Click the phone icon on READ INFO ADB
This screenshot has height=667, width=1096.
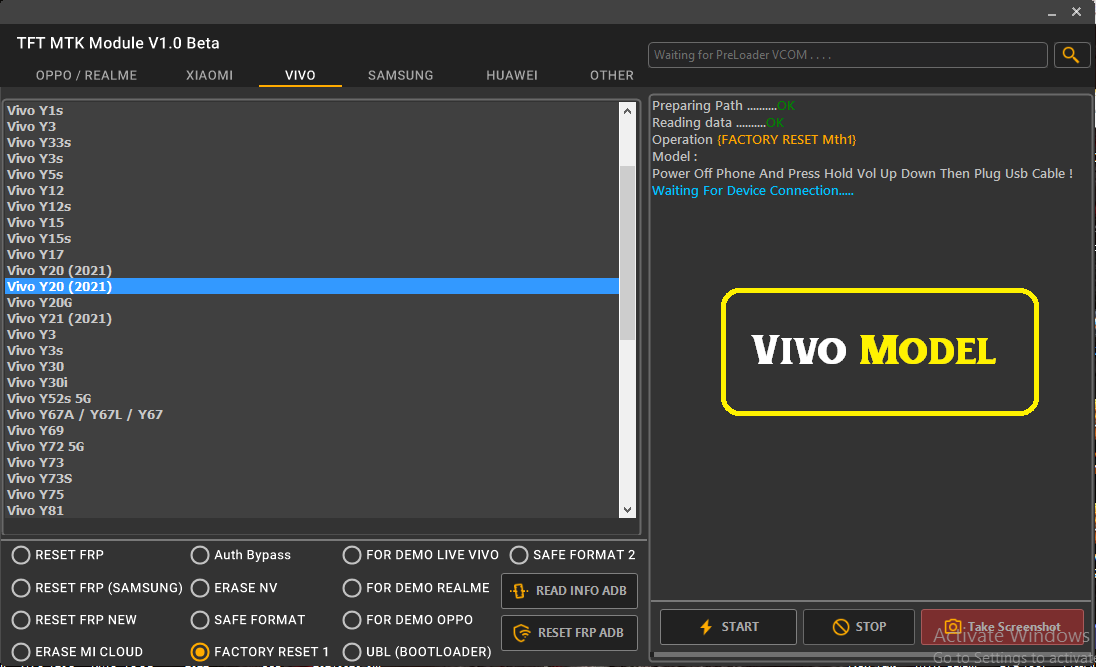click(x=519, y=591)
